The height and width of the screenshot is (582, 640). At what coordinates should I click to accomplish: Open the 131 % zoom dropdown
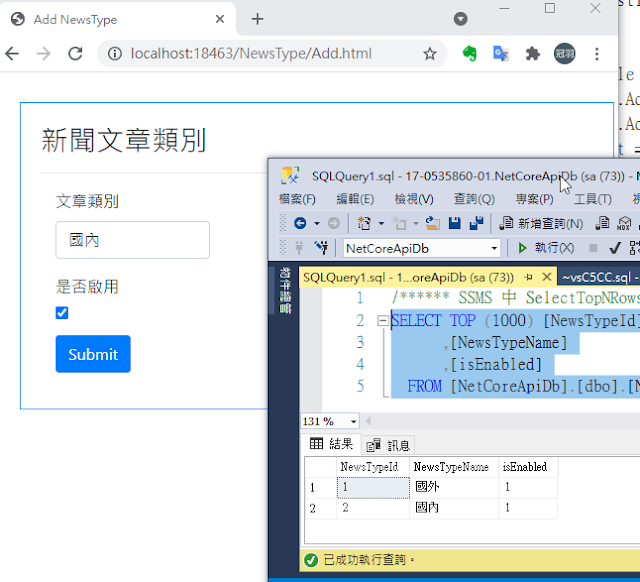[353, 421]
